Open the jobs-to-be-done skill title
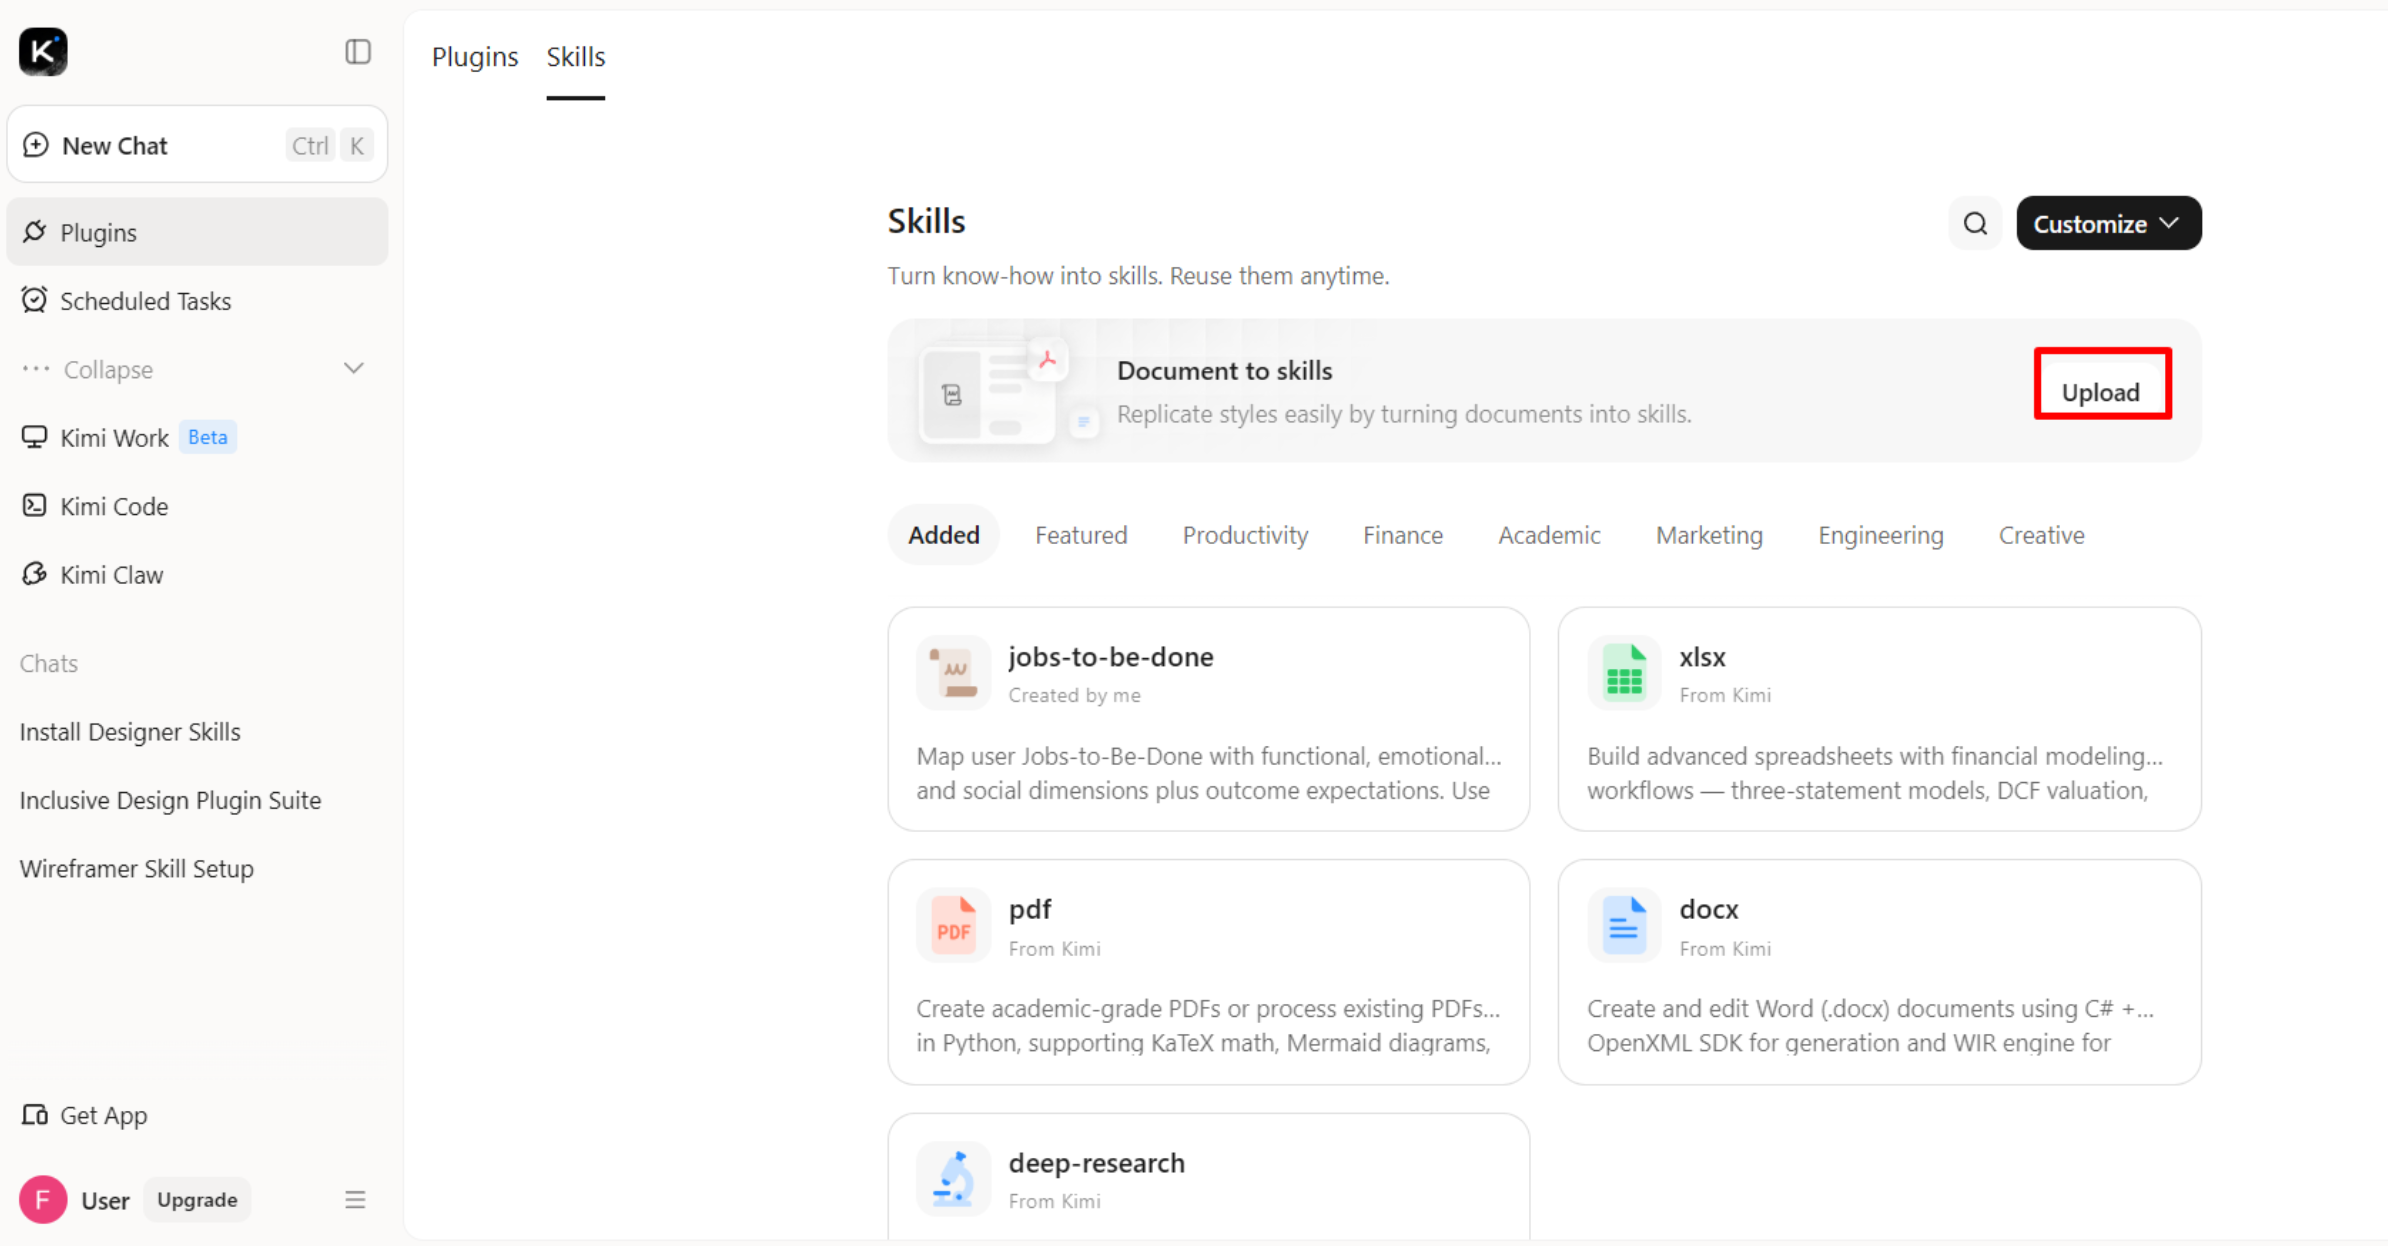Screen dimensions: 2388x1246 1111,657
